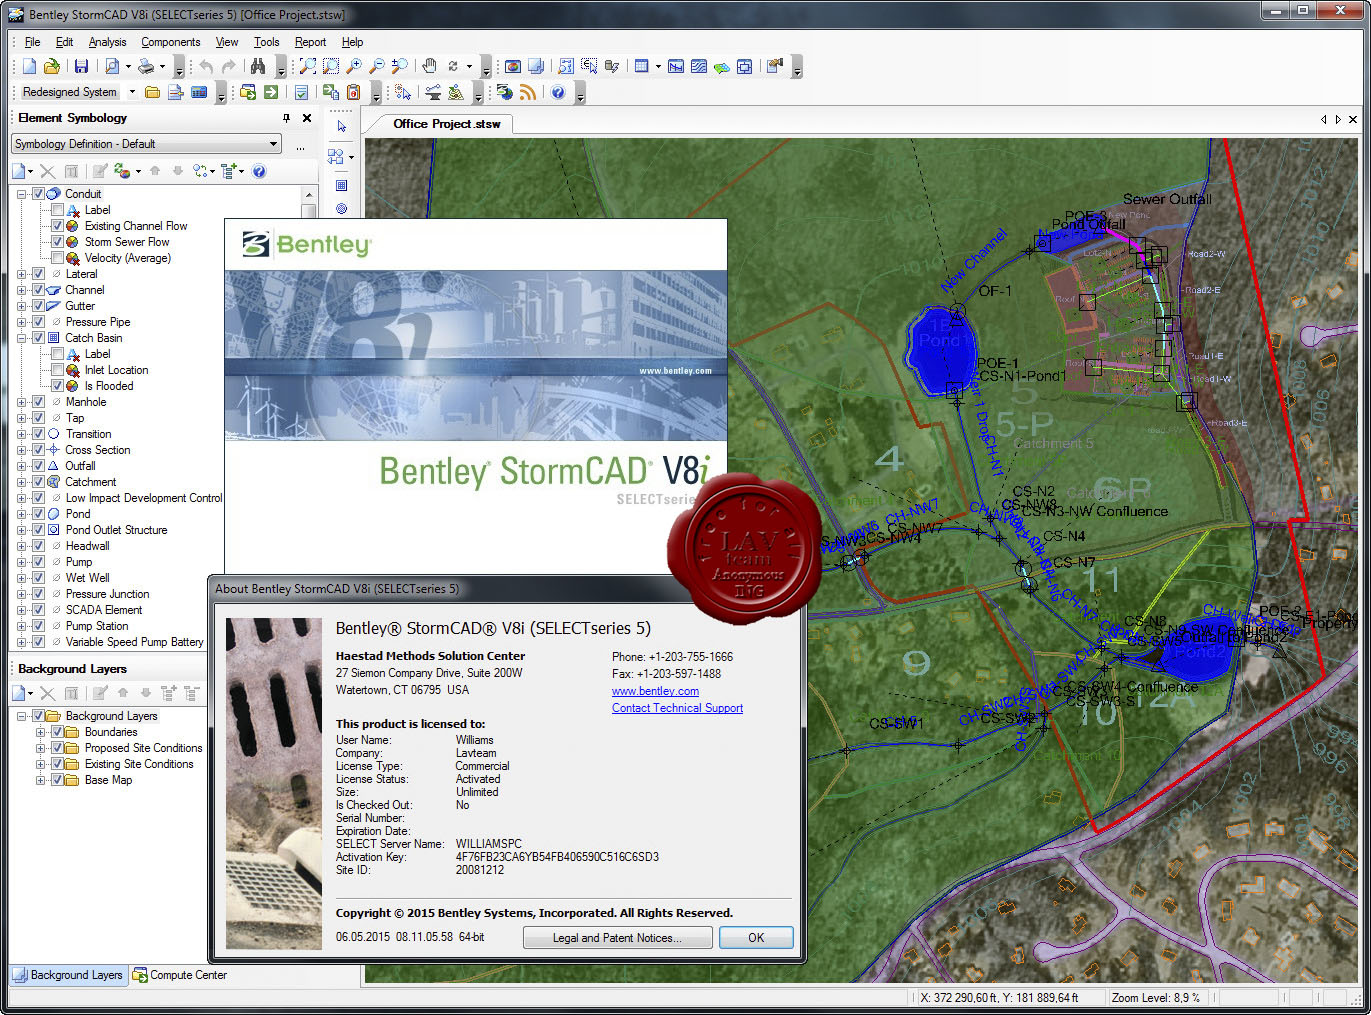The width and height of the screenshot is (1371, 1015).
Task: Open the www.bentley.com link
Action: coord(655,691)
